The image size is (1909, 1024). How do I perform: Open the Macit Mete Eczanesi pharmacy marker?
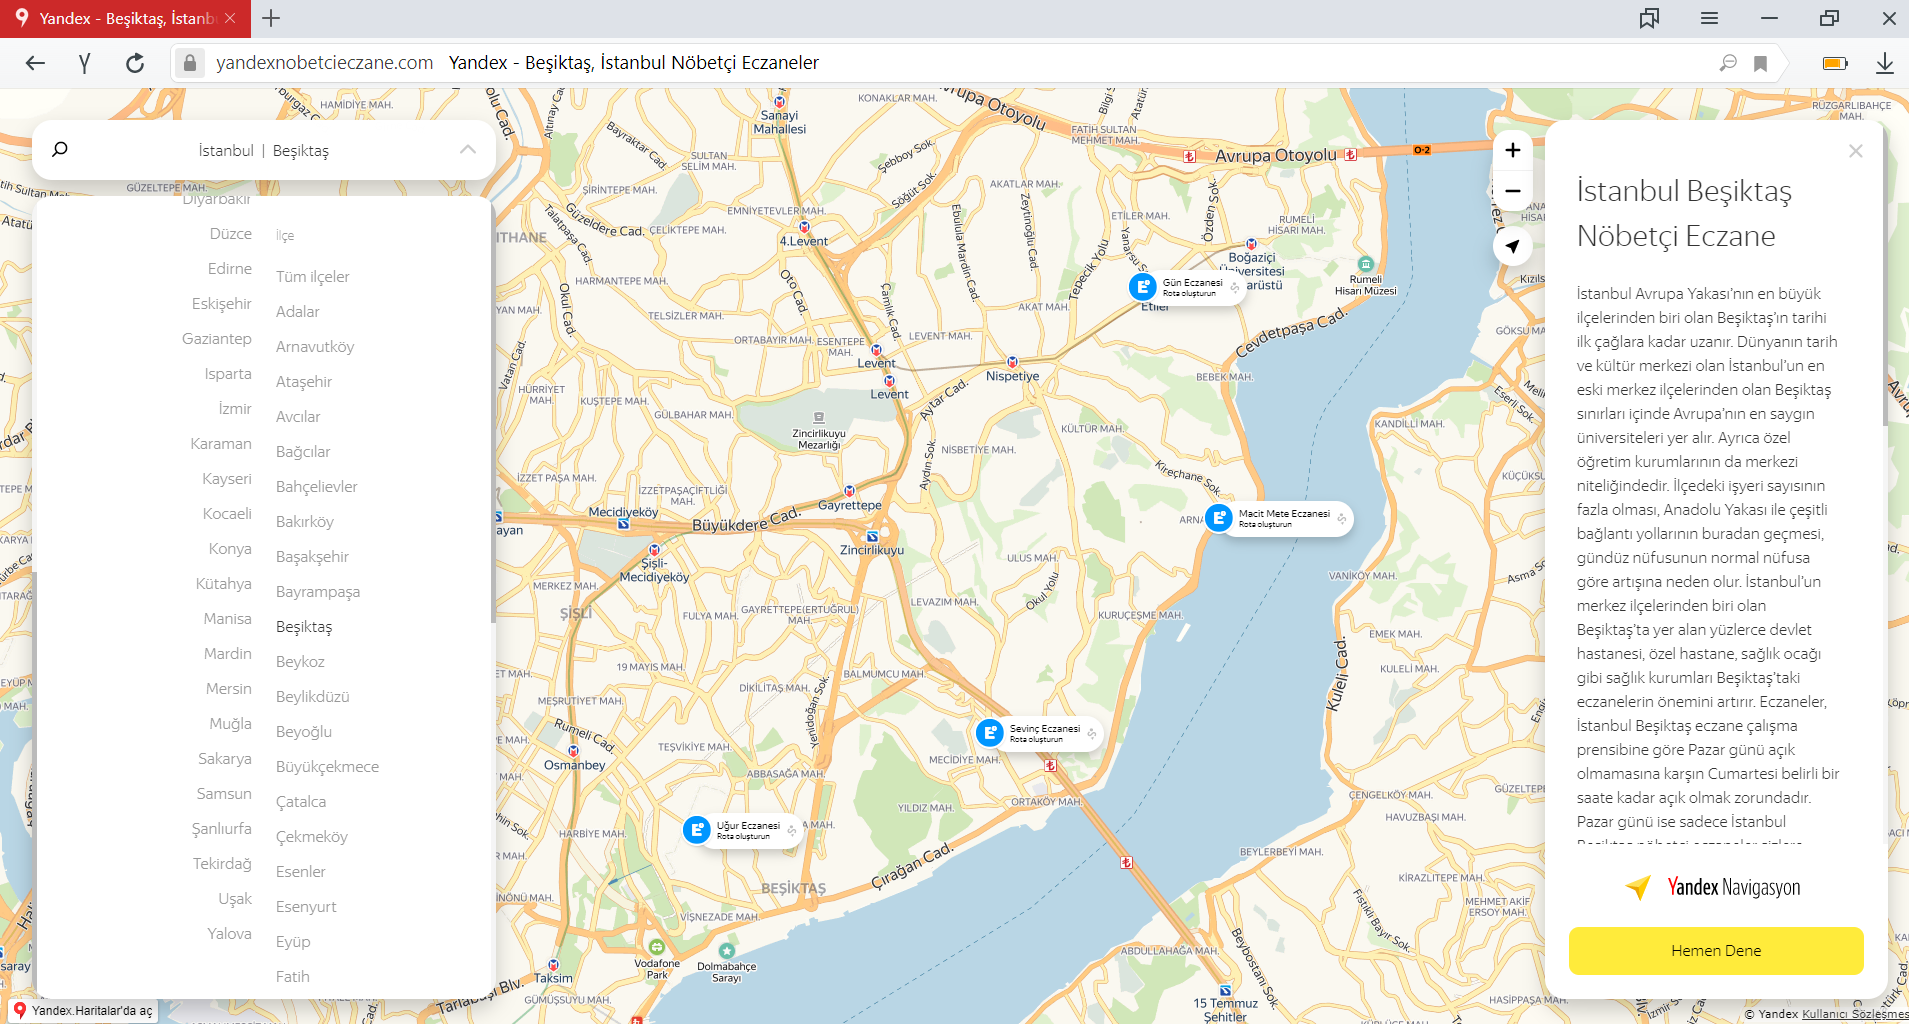point(1219,518)
